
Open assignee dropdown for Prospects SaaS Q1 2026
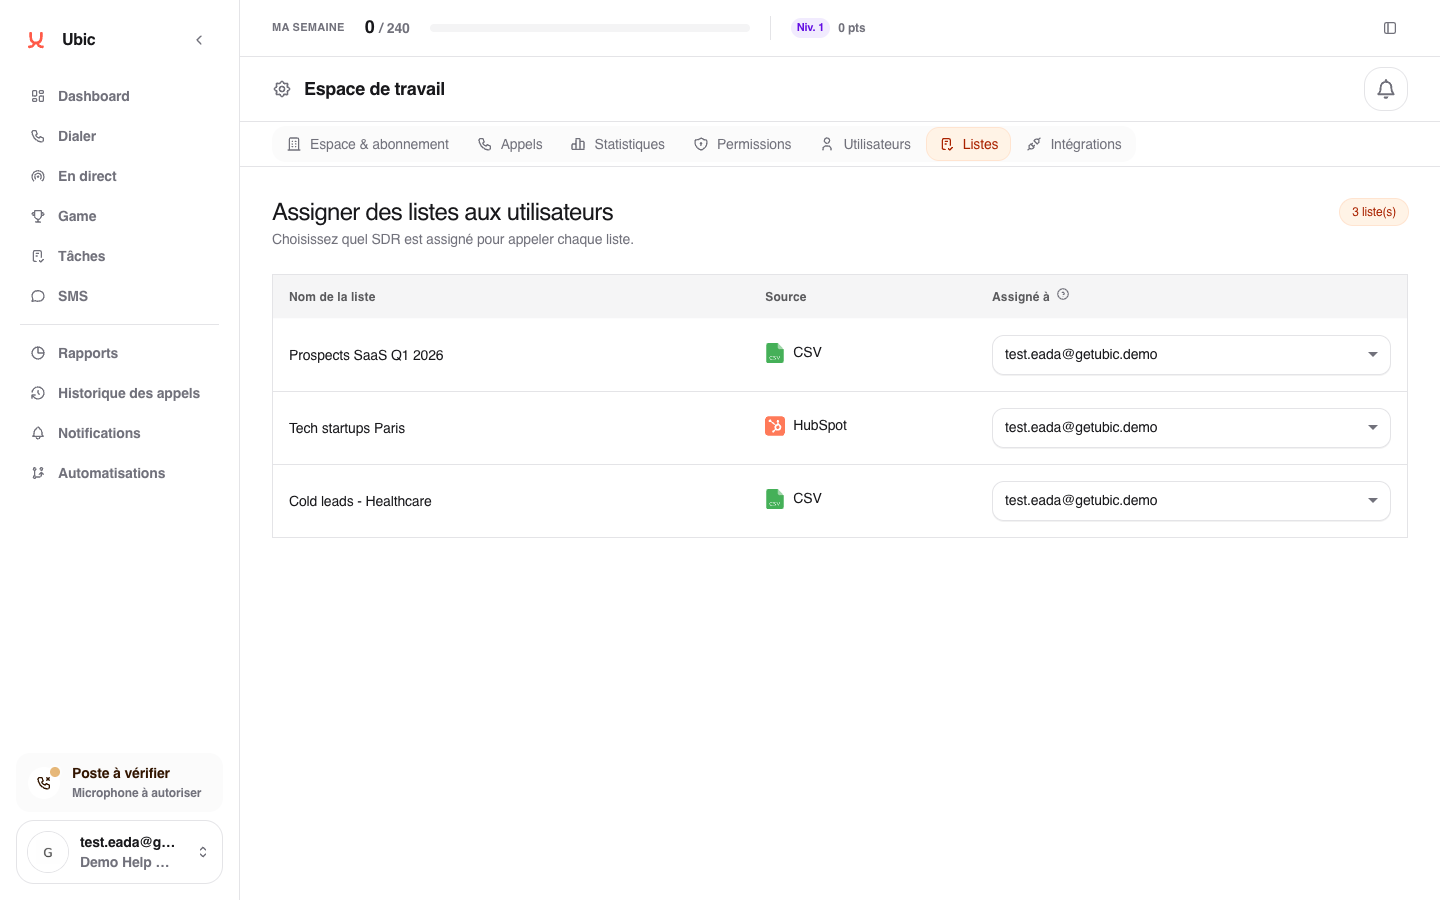click(x=1191, y=355)
